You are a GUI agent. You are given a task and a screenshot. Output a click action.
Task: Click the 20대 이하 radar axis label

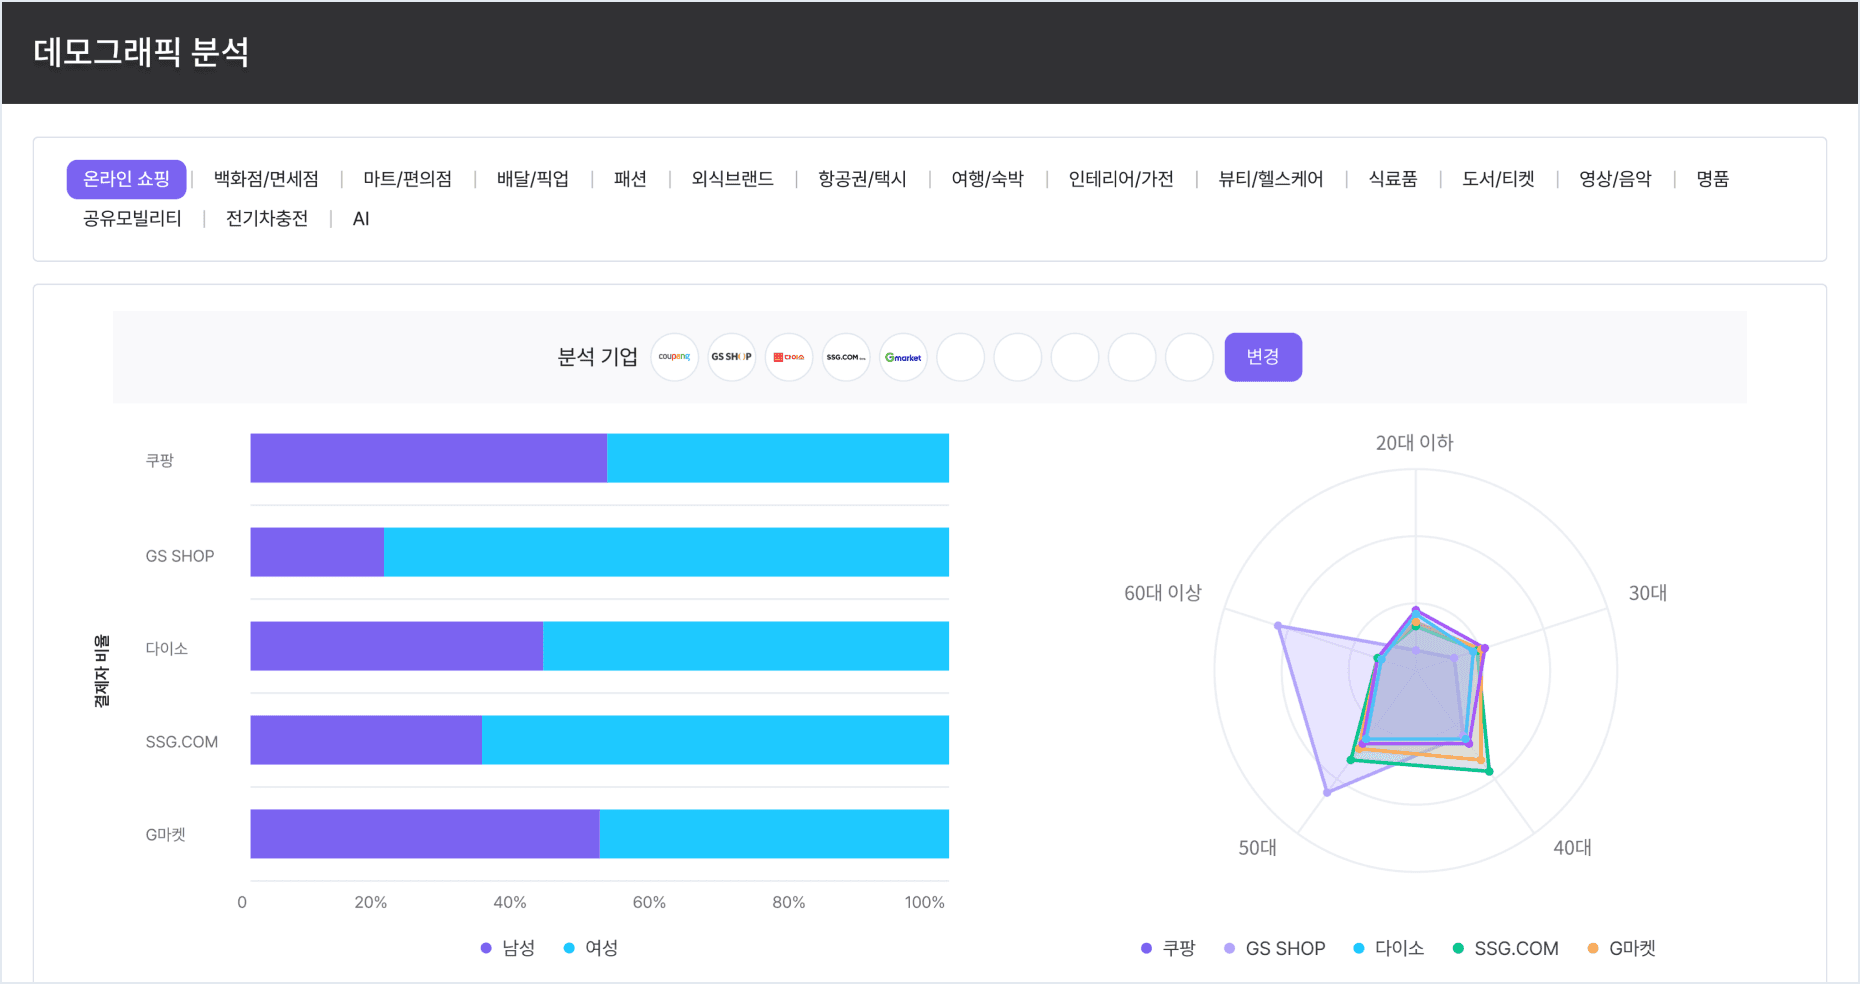1414,442
